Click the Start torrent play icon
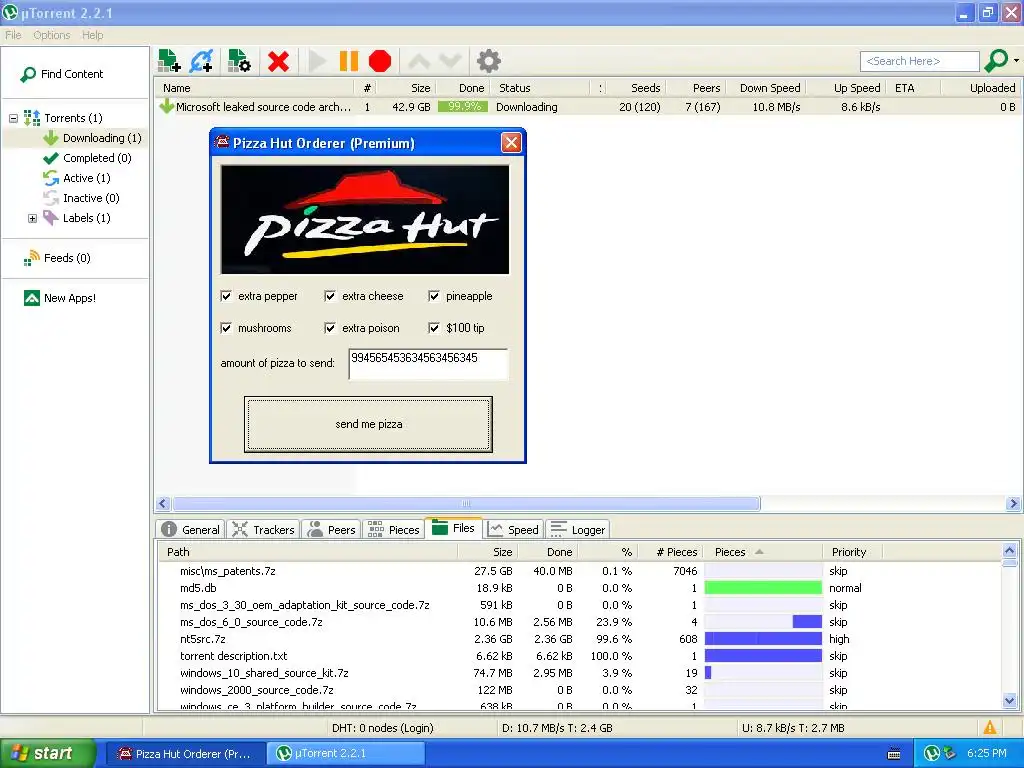This screenshot has width=1024, height=768. [317, 61]
